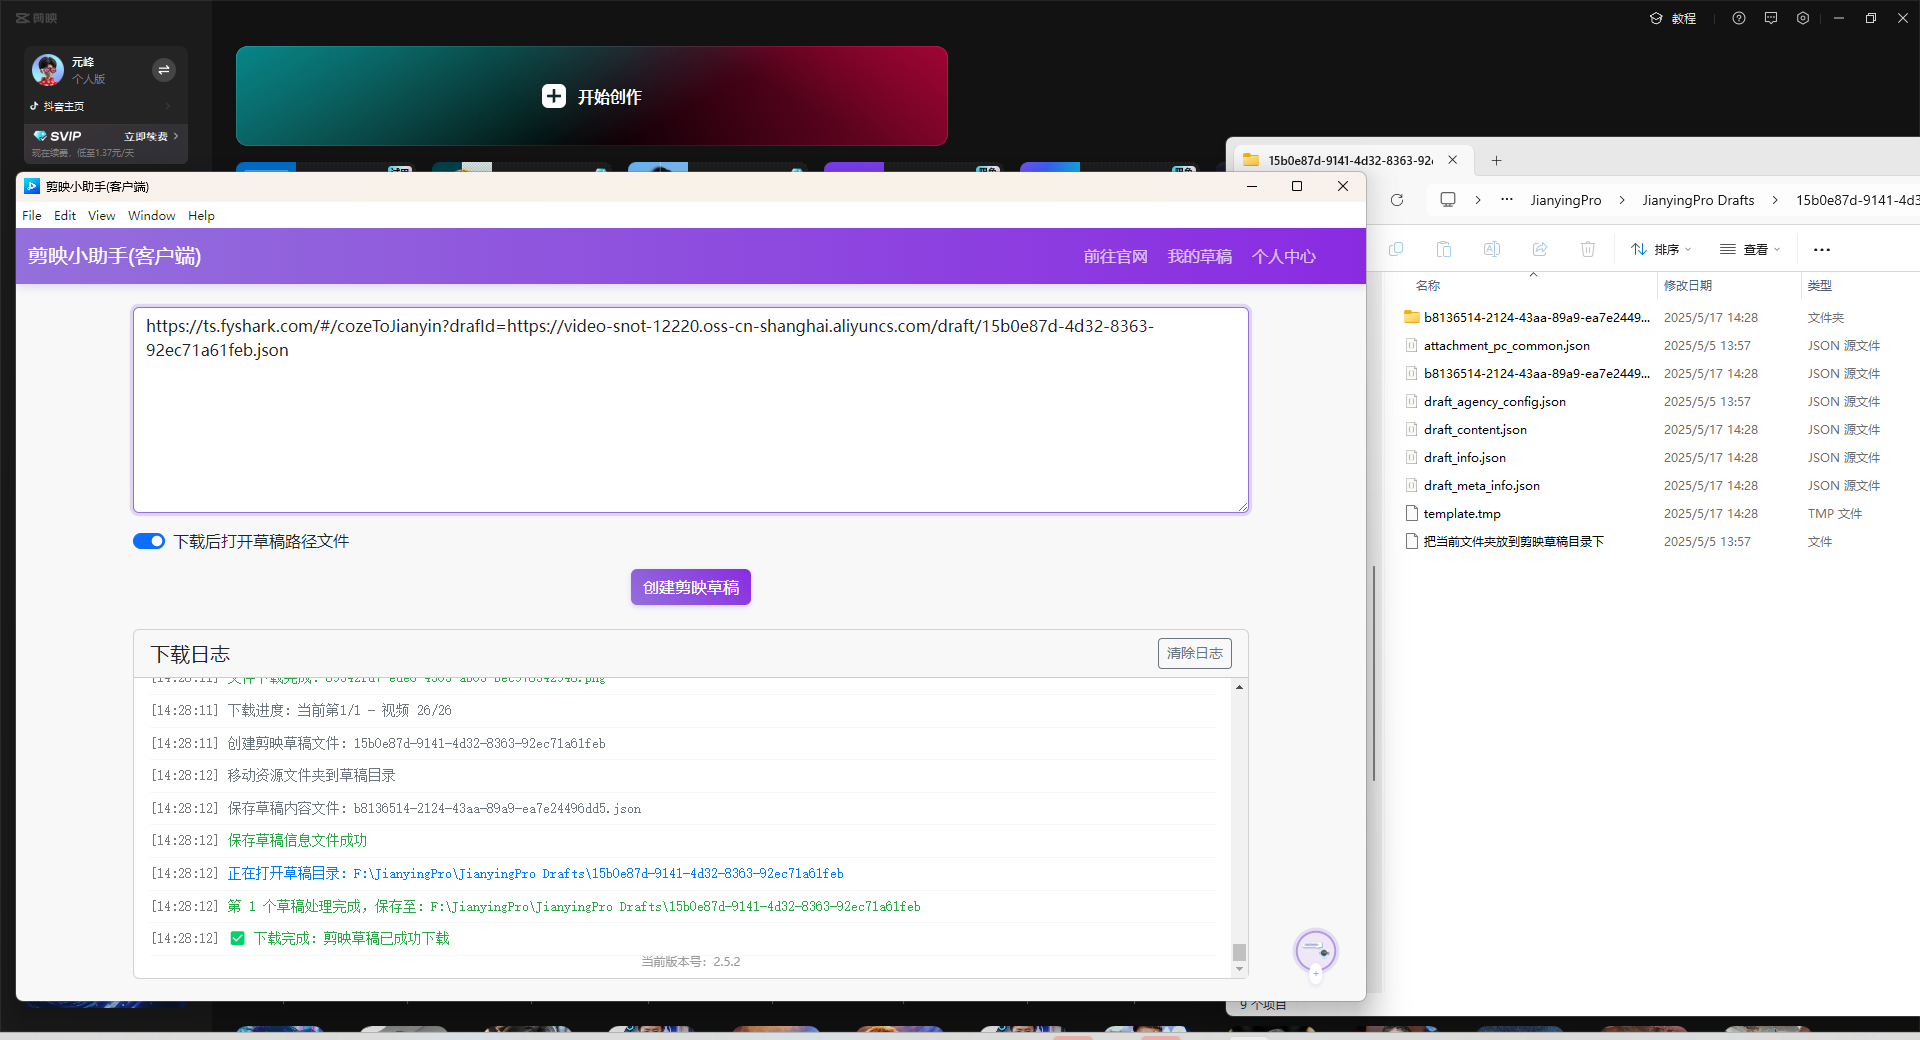Open the 元峰 profile avatar in JianYing

coord(48,70)
